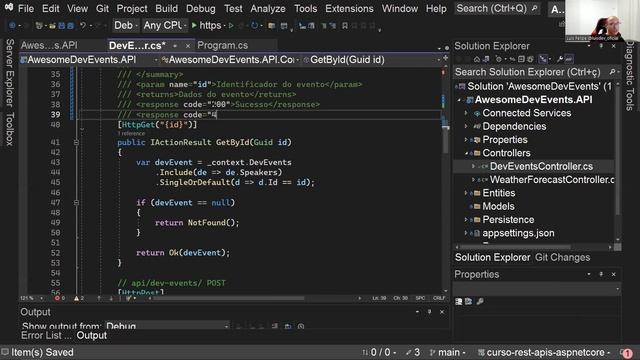
Task: Open the Show output from Debug dropdown
Action: coord(167,326)
